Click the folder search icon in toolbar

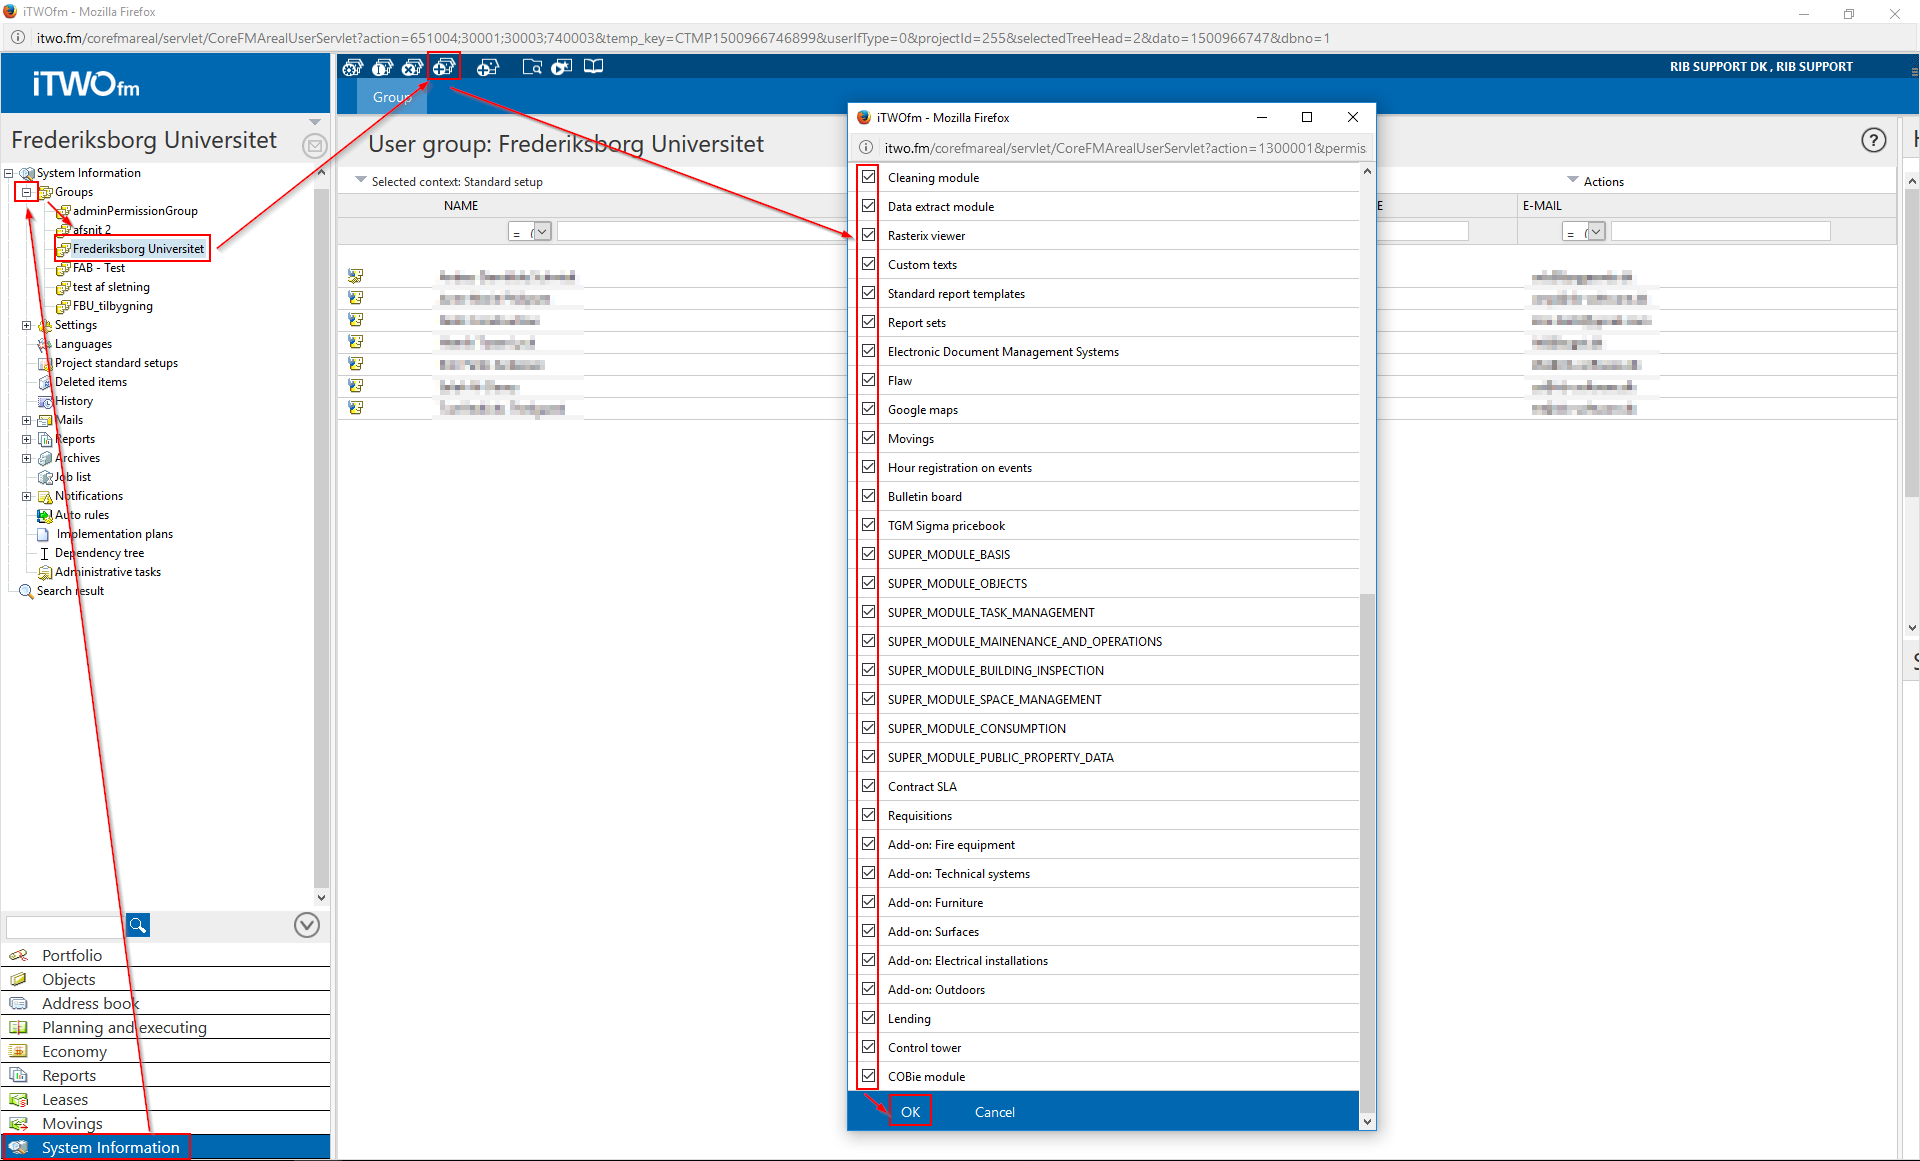pos(532,67)
